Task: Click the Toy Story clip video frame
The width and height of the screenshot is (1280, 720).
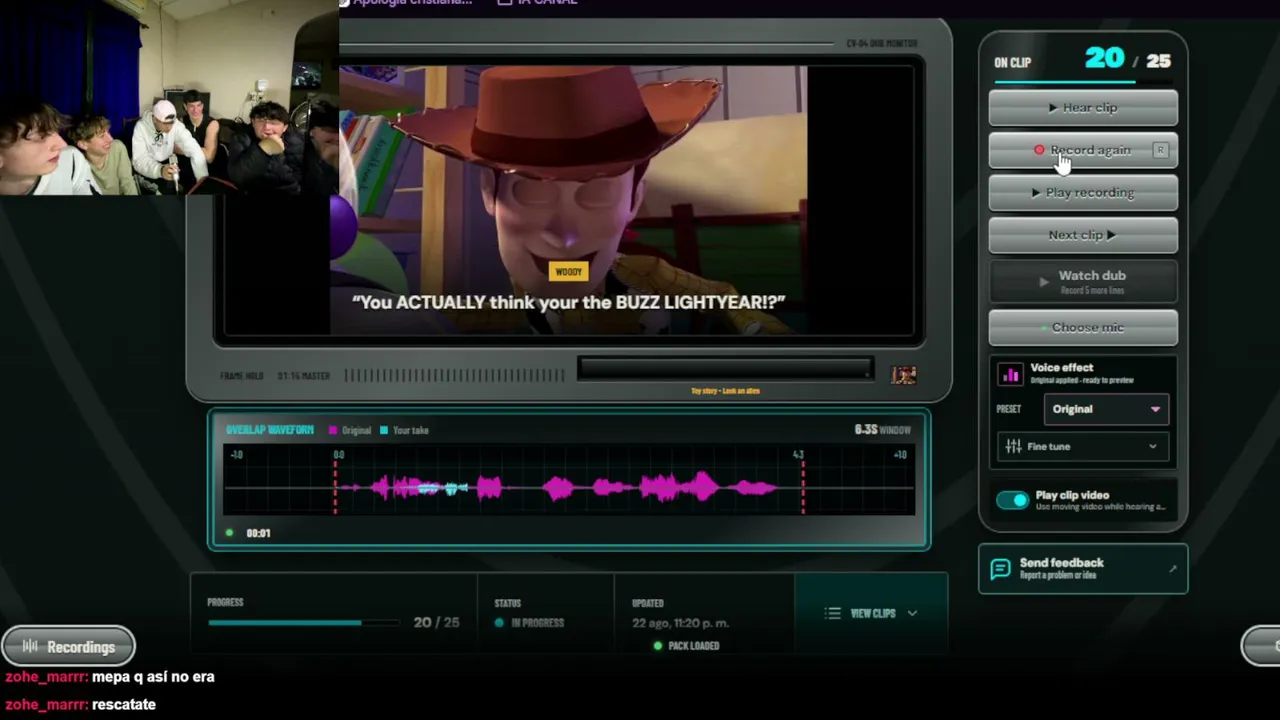Action: (x=568, y=200)
